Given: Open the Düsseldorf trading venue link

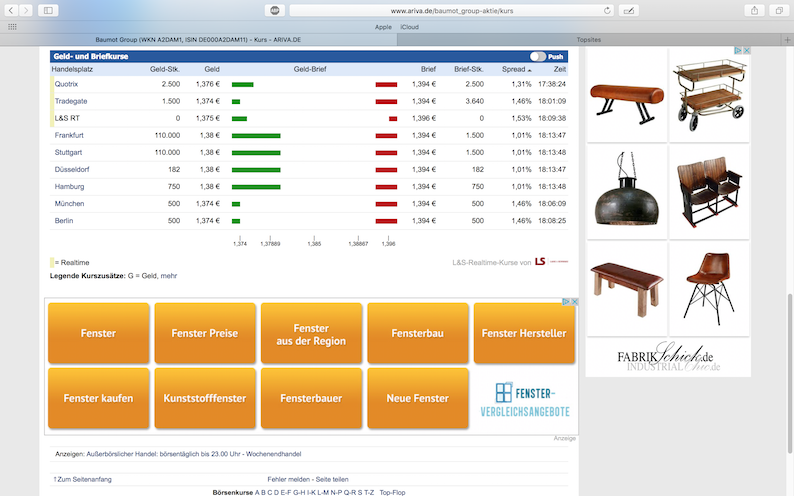Looking at the screenshot, I should [x=72, y=170].
